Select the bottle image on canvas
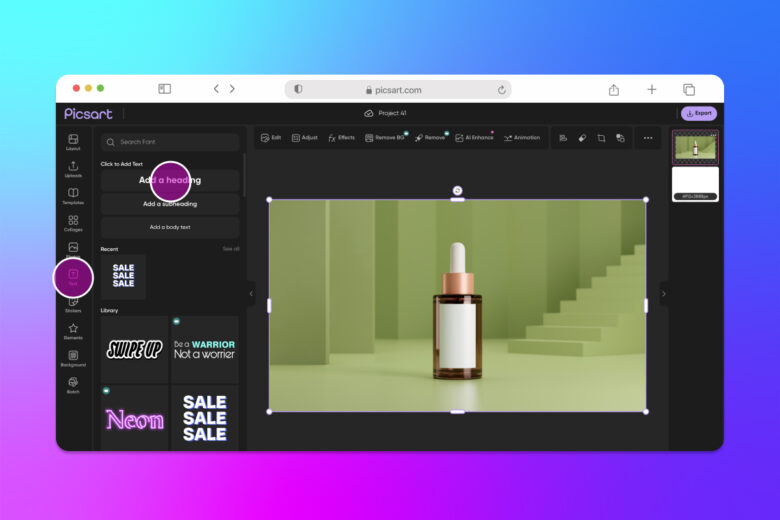Image resolution: width=780 pixels, height=520 pixels. tap(458, 306)
